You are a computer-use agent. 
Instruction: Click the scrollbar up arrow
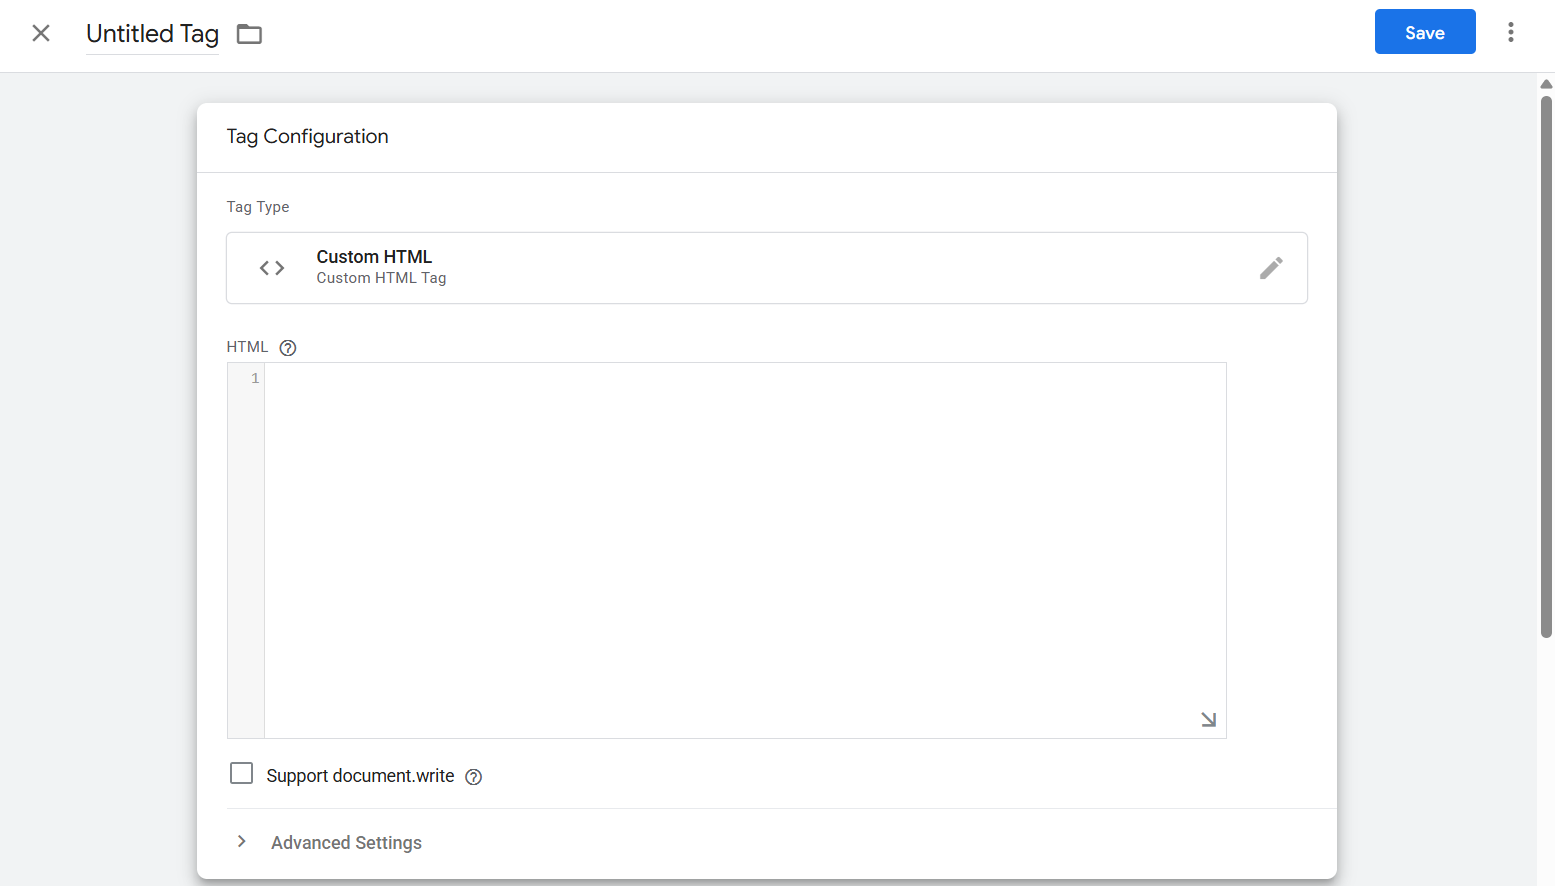(x=1546, y=84)
